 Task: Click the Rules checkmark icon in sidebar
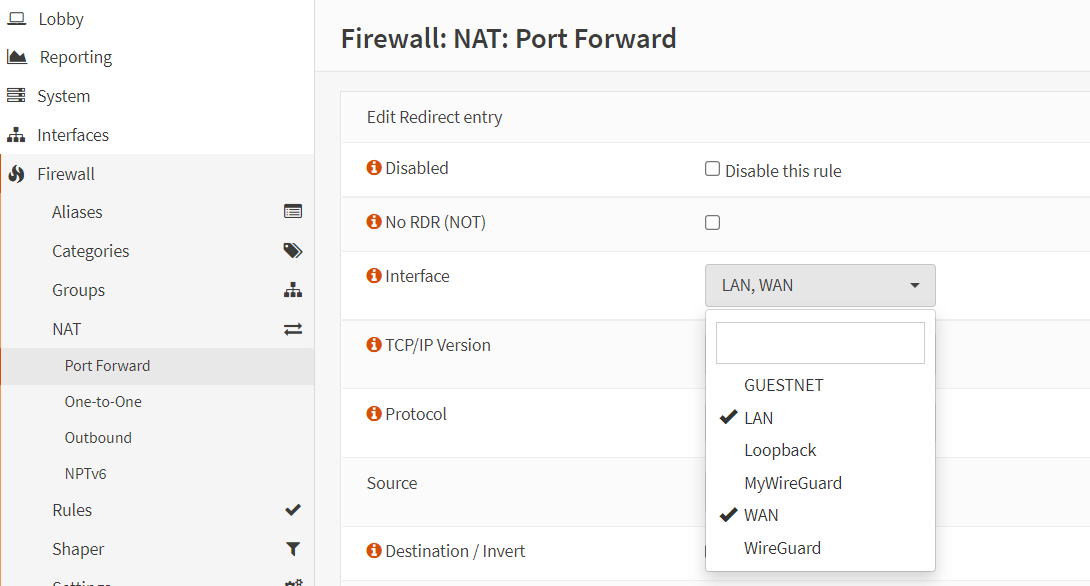293,510
